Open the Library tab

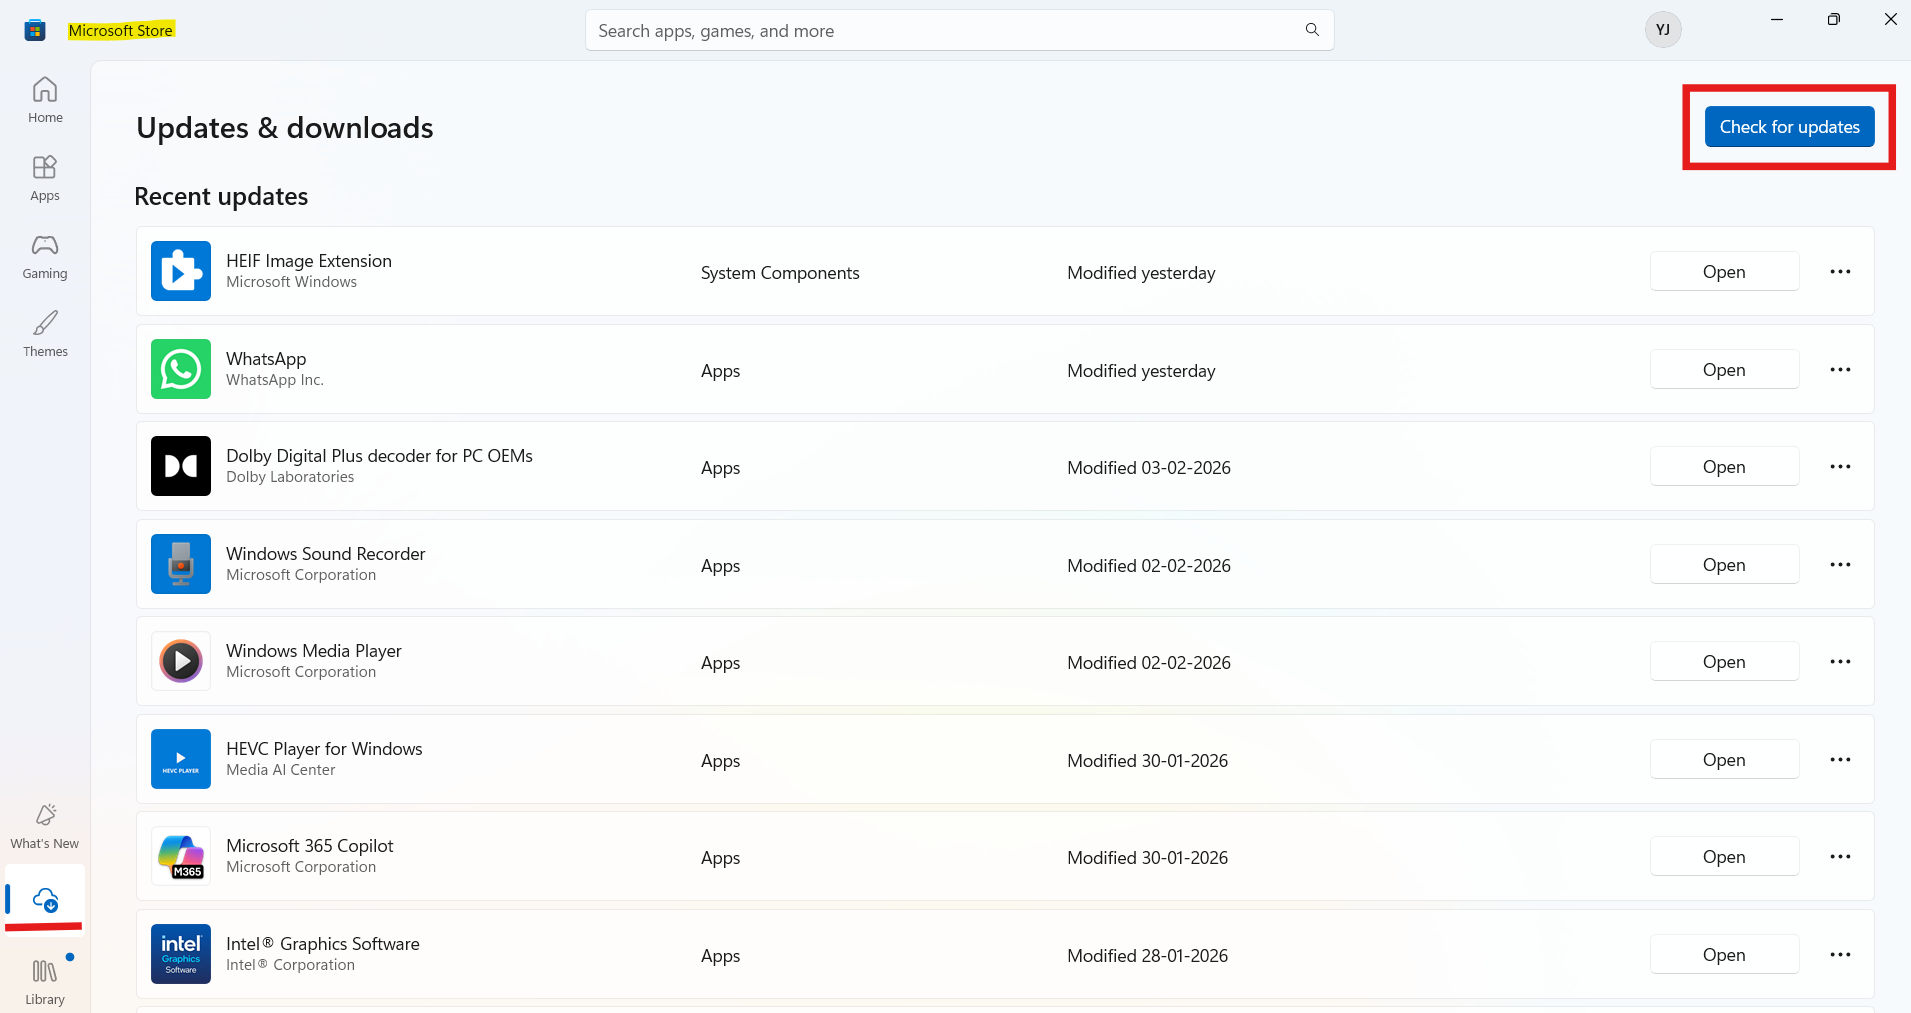tap(45, 981)
